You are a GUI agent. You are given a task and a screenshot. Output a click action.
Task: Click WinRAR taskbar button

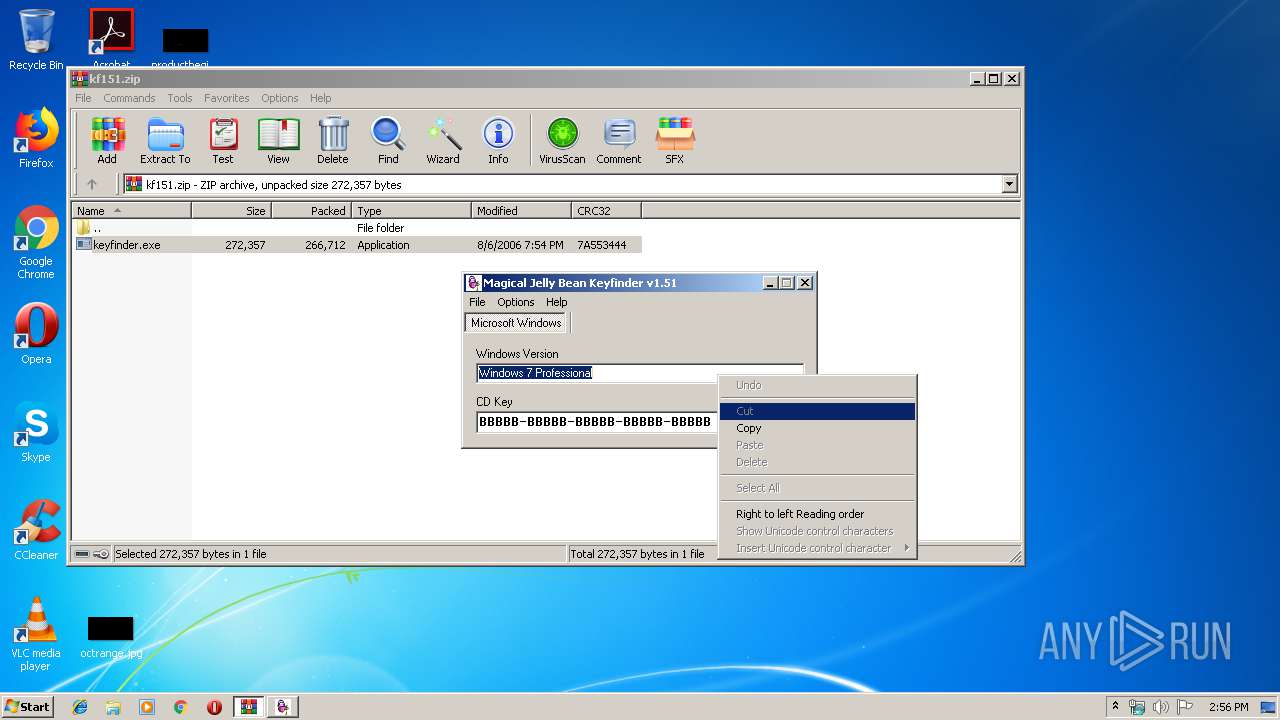[x=249, y=707]
